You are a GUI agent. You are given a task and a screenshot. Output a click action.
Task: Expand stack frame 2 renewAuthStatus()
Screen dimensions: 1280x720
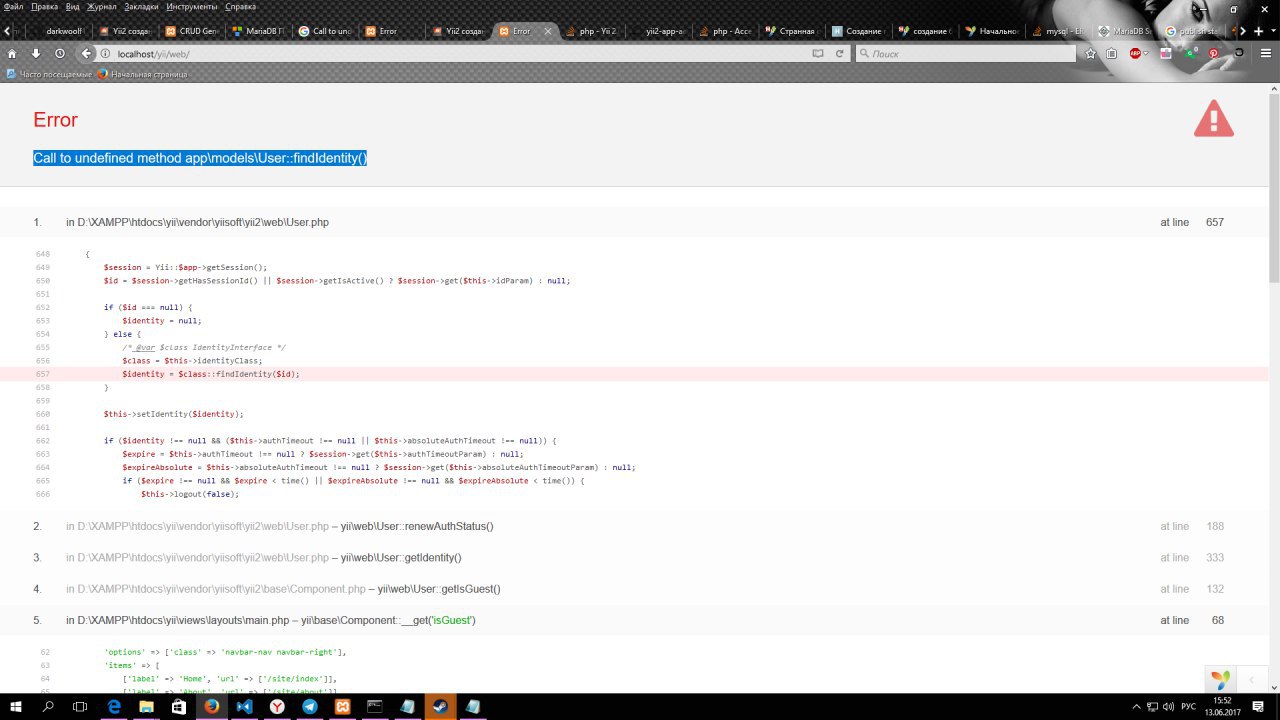point(634,526)
